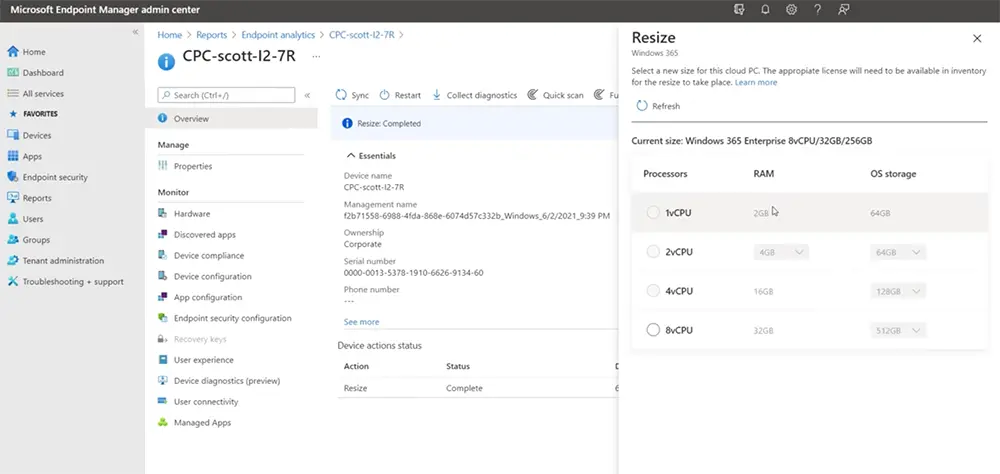
Task: Click the Sync toolbar button
Action: click(352, 95)
